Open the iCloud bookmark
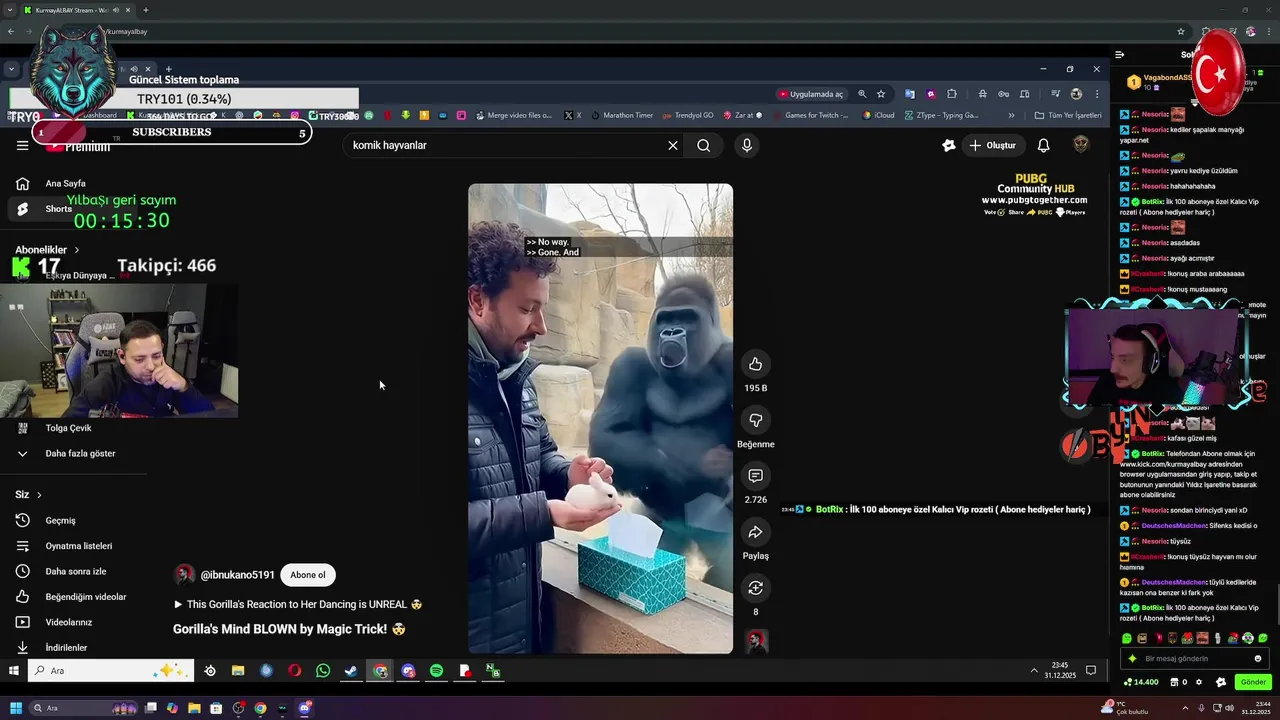 pos(878,115)
